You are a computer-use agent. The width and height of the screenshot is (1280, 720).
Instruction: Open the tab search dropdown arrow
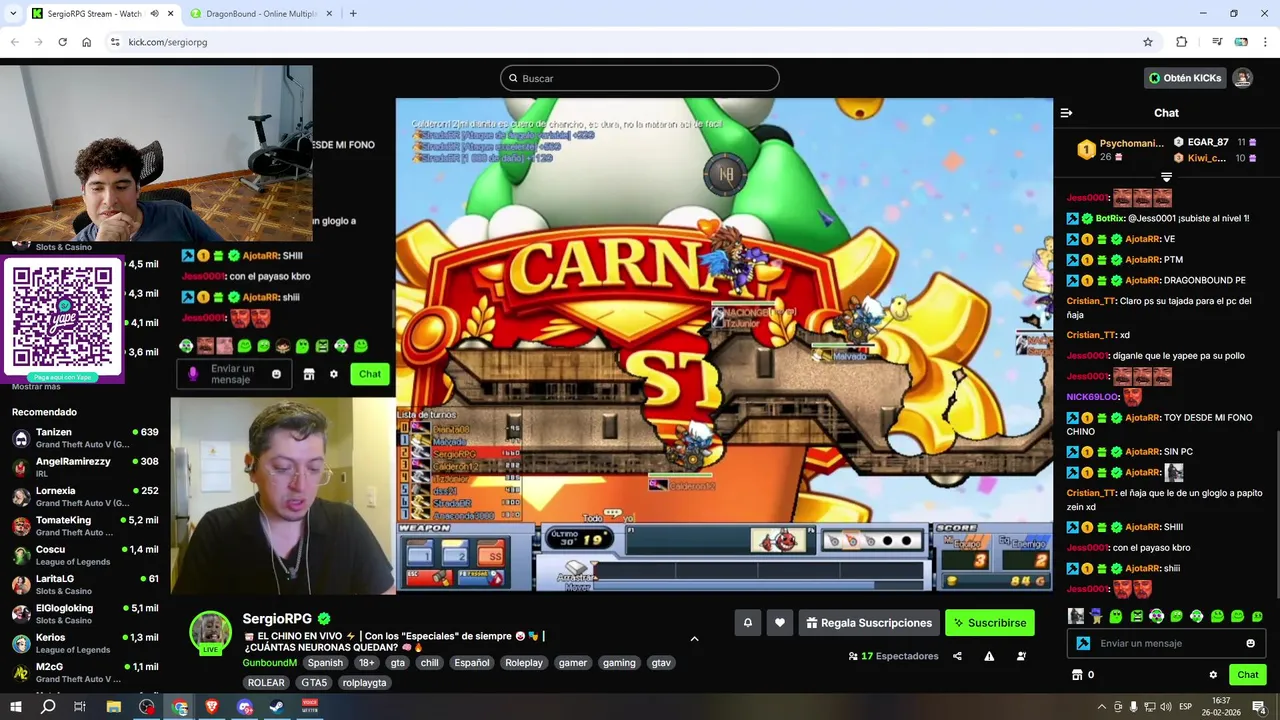(13, 14)
